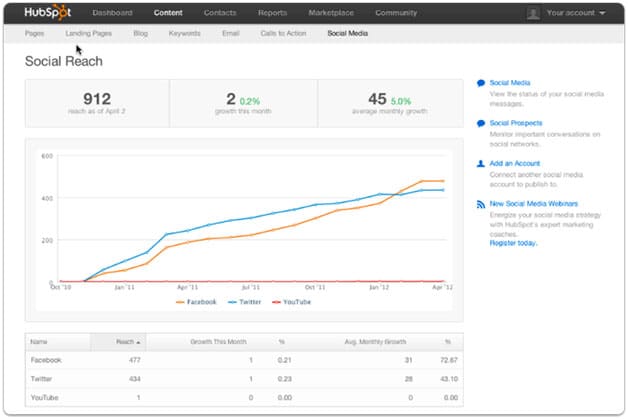This screenshot has height=419, width=628.
Task: Open the Social Prospects link
Action: coord(516,123)
